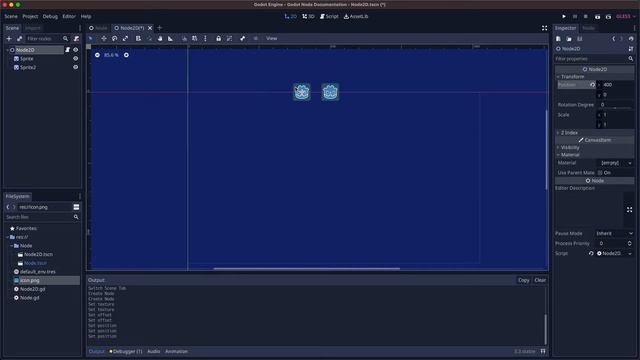Viewport: 640px width, 360px height.
Task: Open the Material [empty] dropdown
Action: click(616, 163)
